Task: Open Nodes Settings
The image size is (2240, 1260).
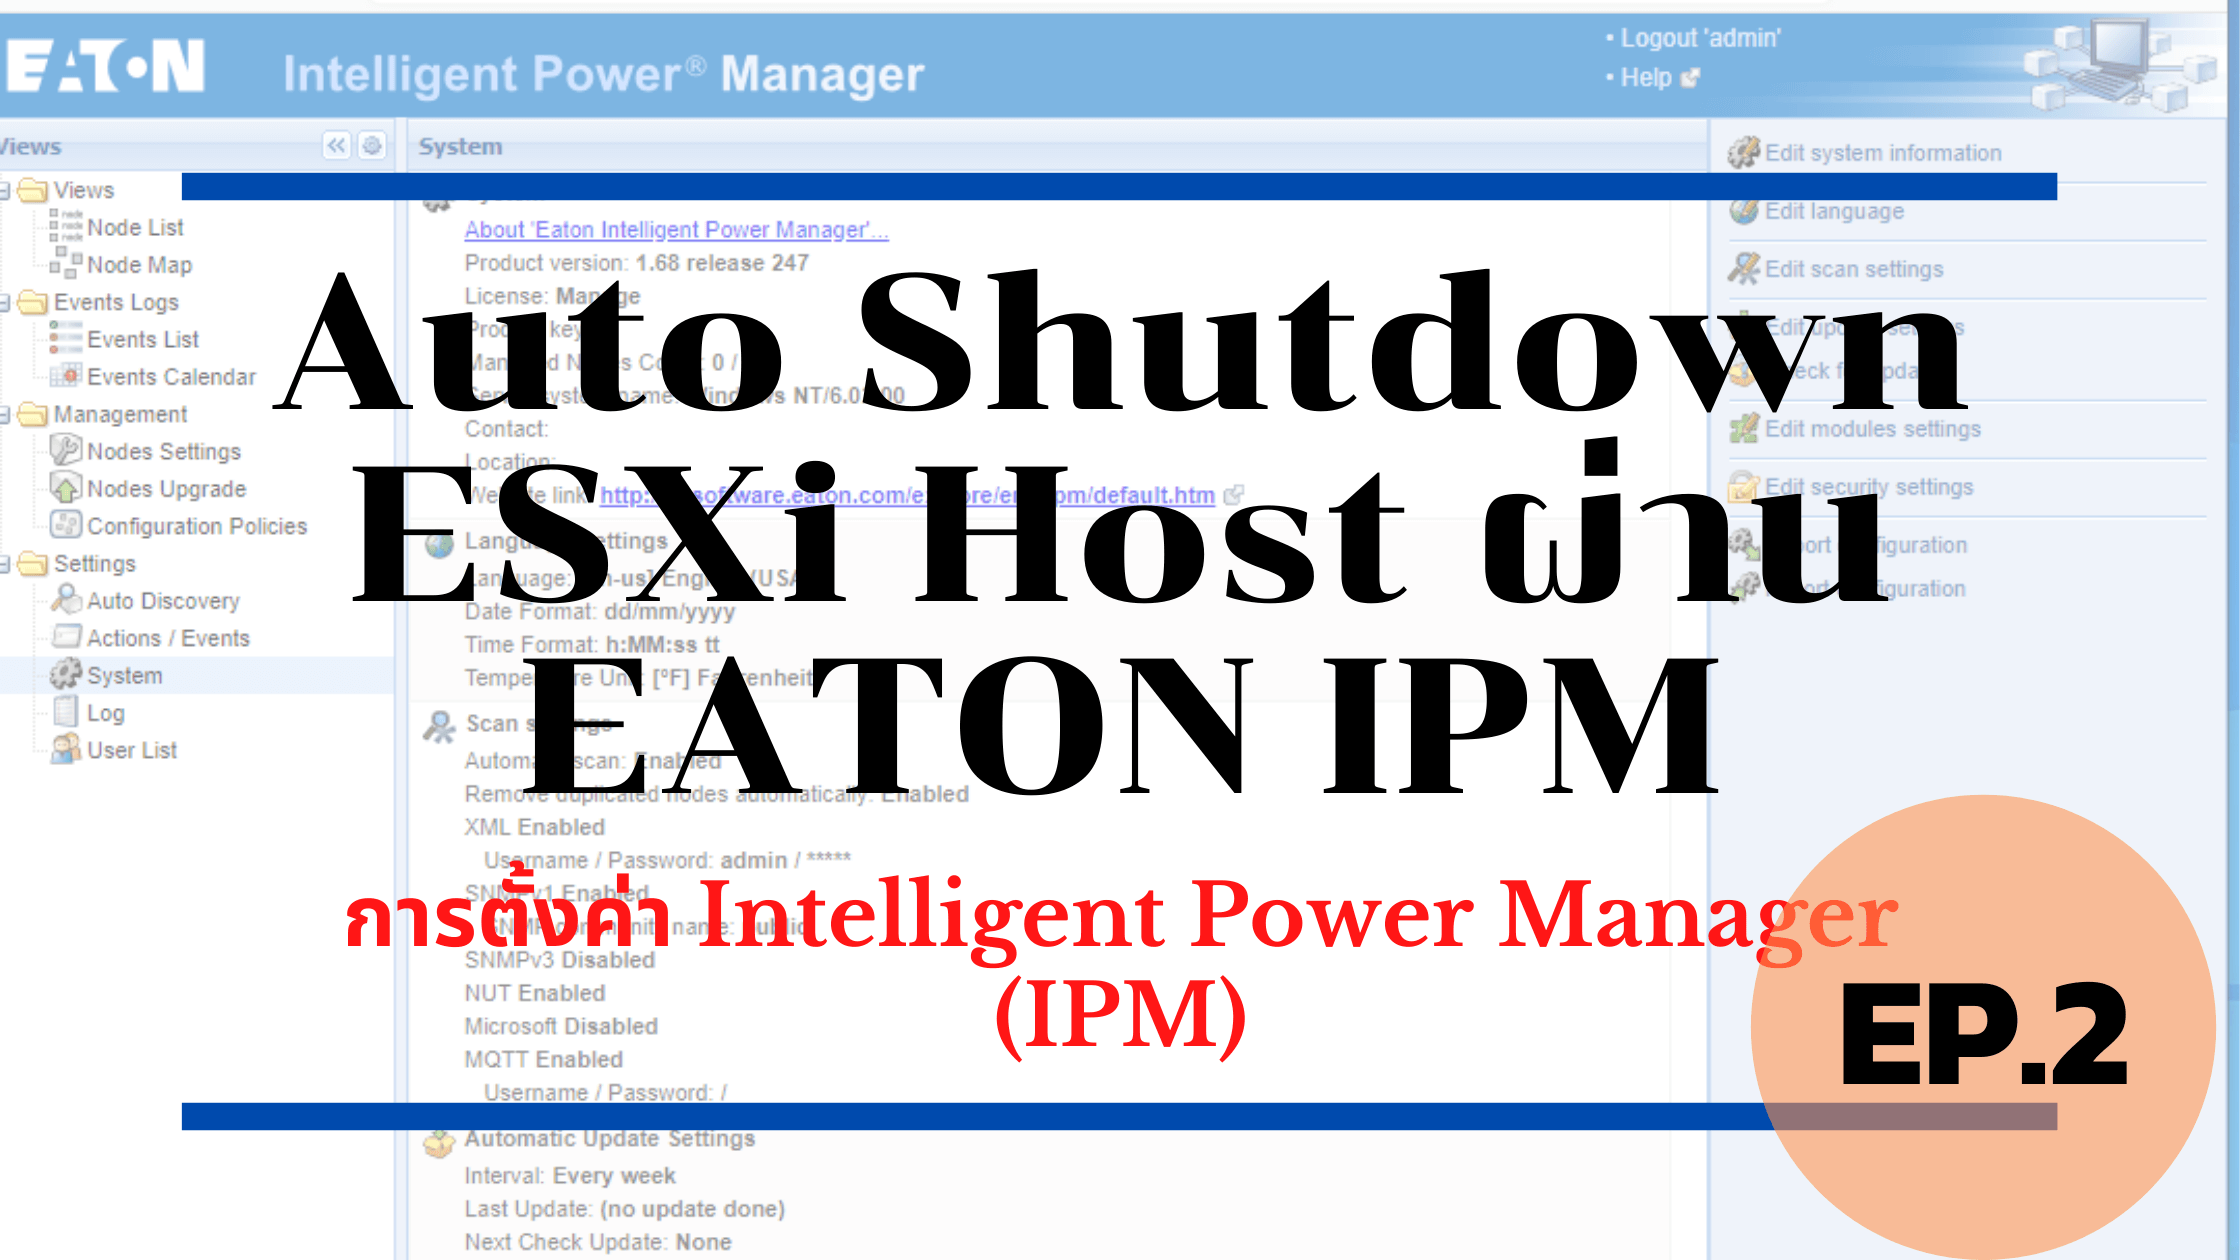Action: pyautogui.click(x=164, y=452)
